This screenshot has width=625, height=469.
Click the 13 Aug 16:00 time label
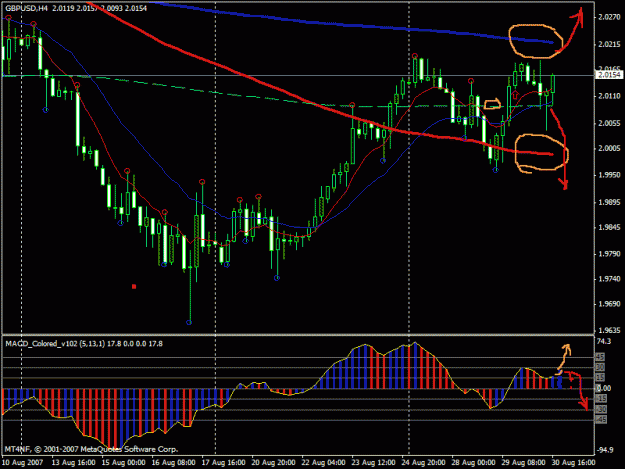(x=74, y=463)
